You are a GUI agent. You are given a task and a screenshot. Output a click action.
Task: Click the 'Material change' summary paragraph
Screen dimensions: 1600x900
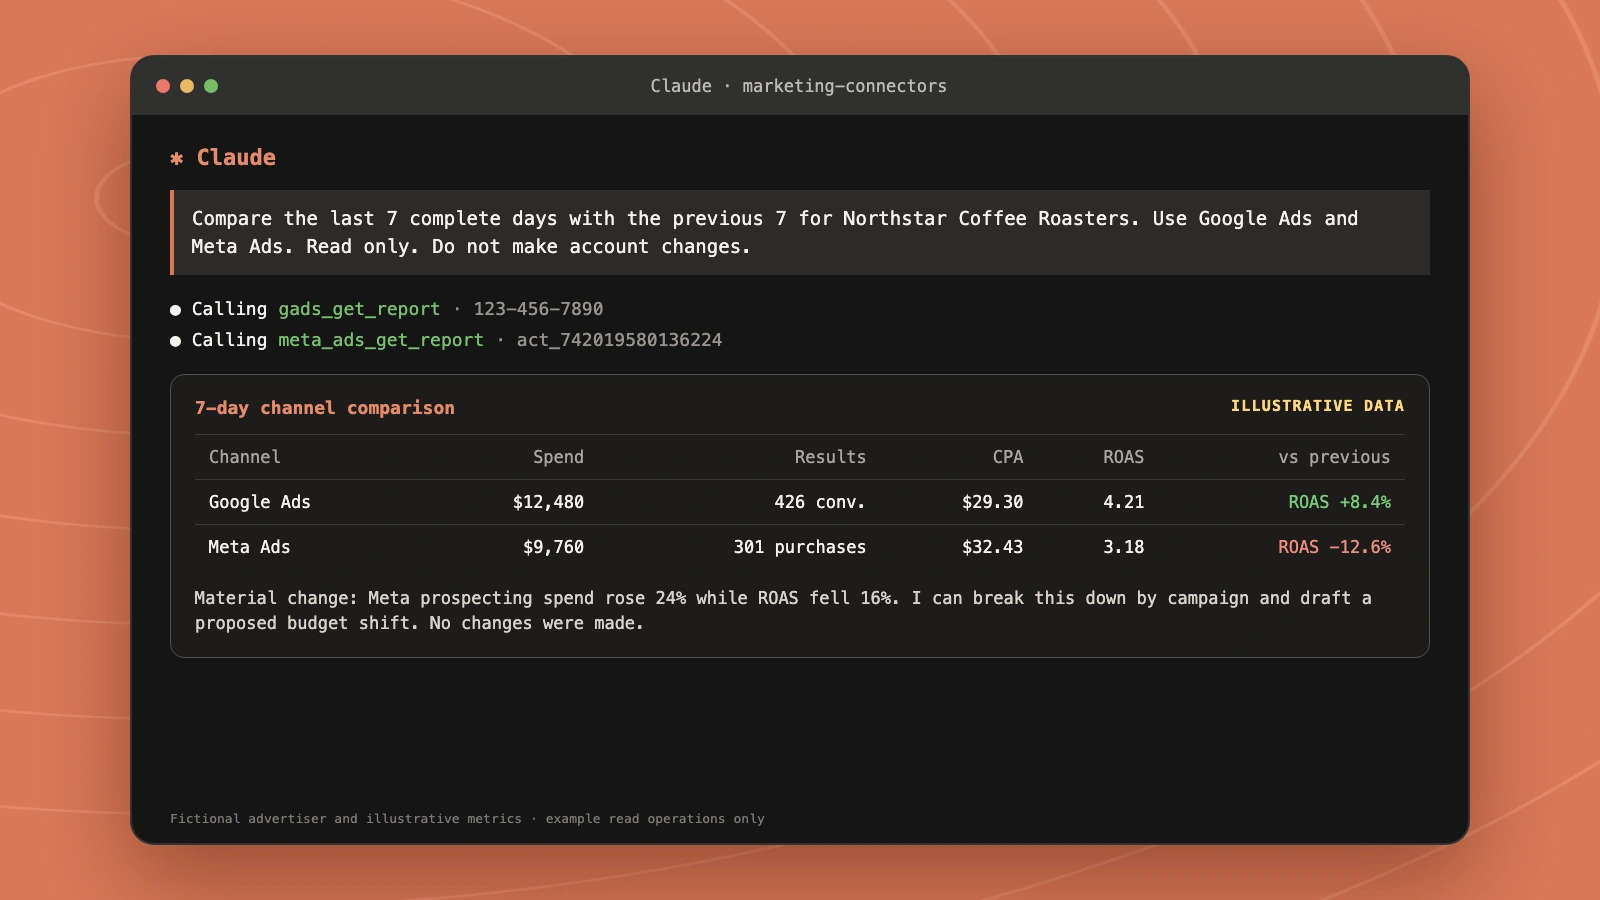pyautogui.click(x=783, y=610)
